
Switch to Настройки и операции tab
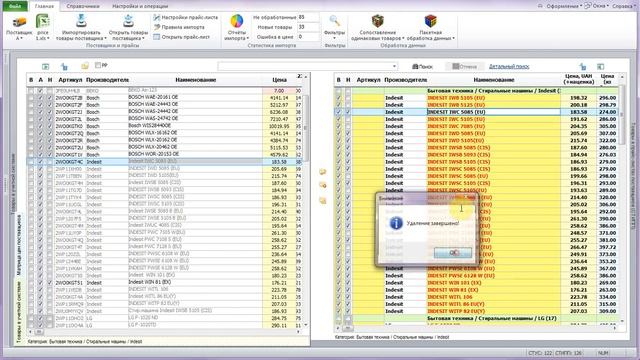[140, 6]
